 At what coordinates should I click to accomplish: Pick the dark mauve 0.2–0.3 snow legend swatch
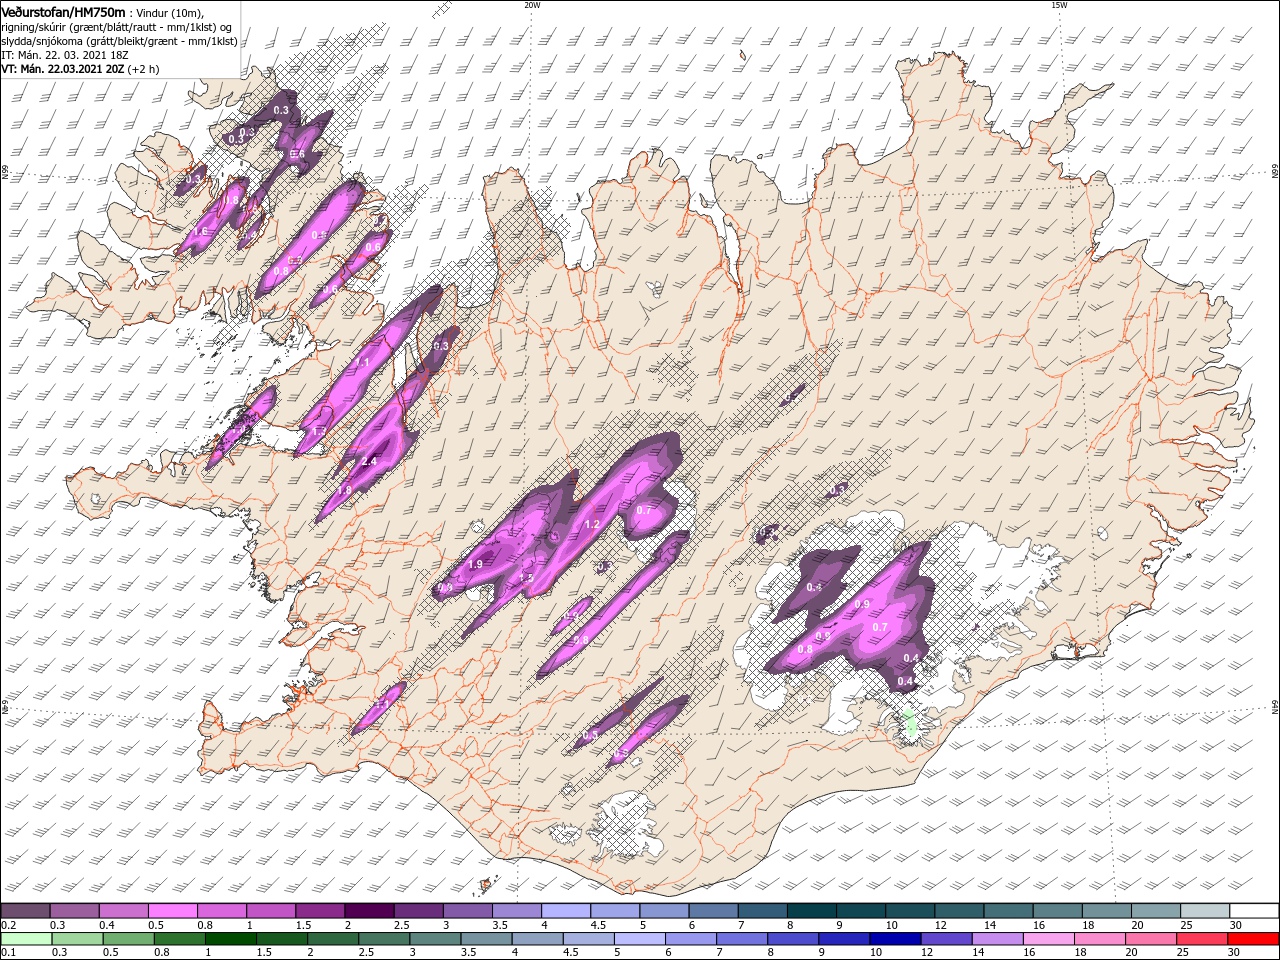pos(25,911)
